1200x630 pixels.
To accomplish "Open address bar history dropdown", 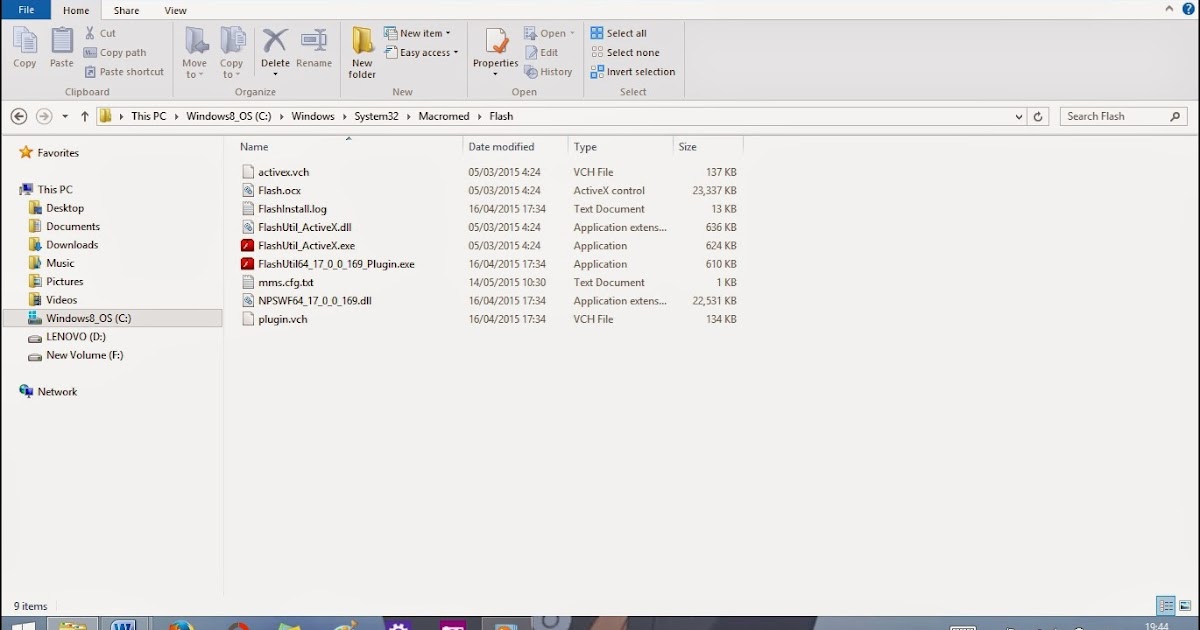I will (1018, 116).
